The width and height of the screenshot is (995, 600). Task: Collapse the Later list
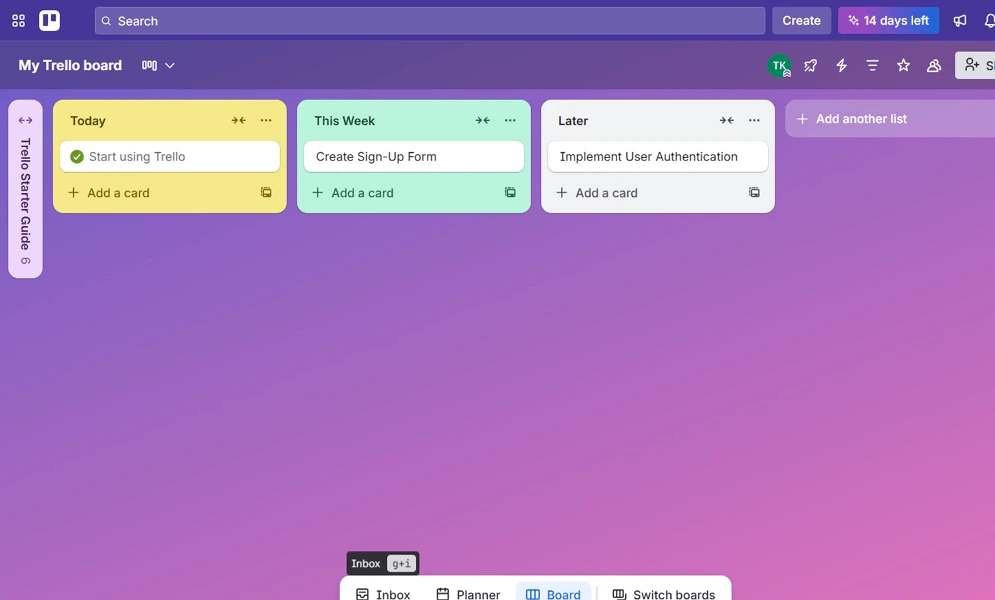click(x=727, y=120)
